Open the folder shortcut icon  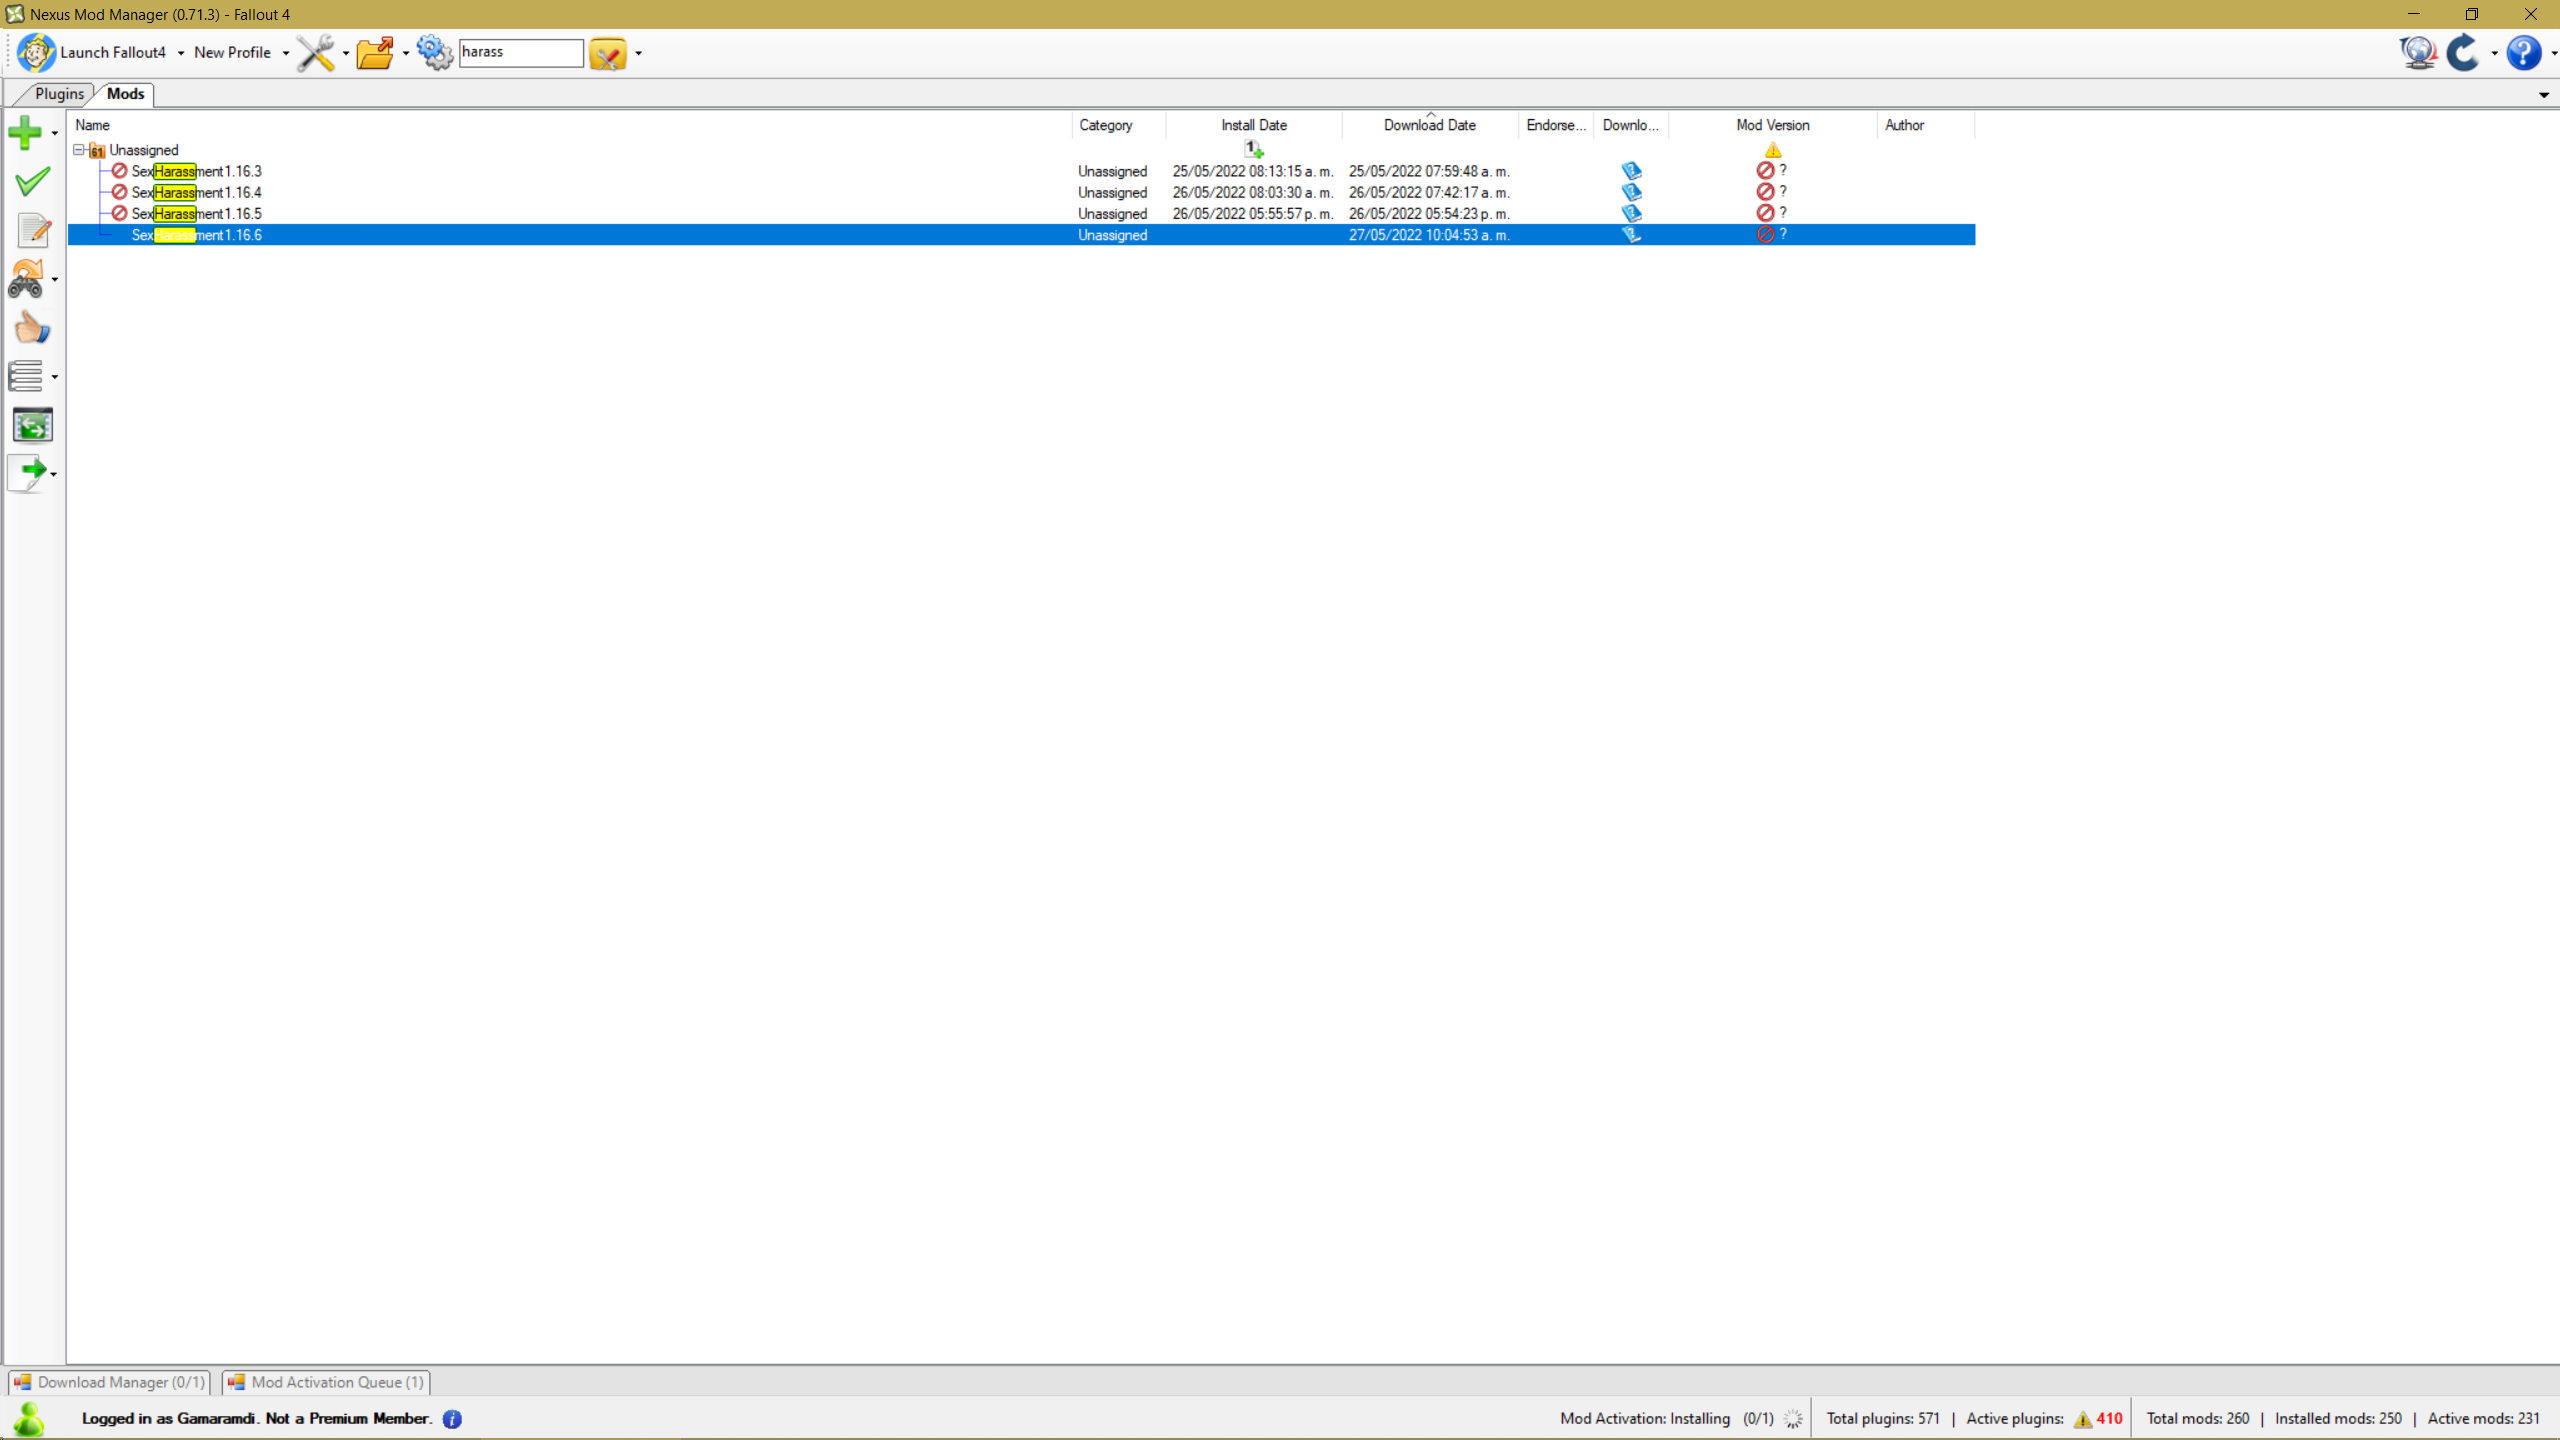tap(375, 53)
